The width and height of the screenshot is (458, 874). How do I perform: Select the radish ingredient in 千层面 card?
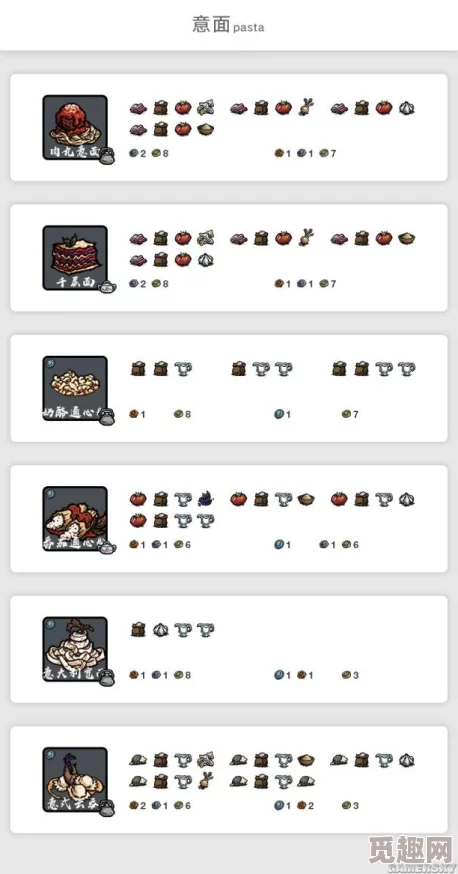point(305,237)
